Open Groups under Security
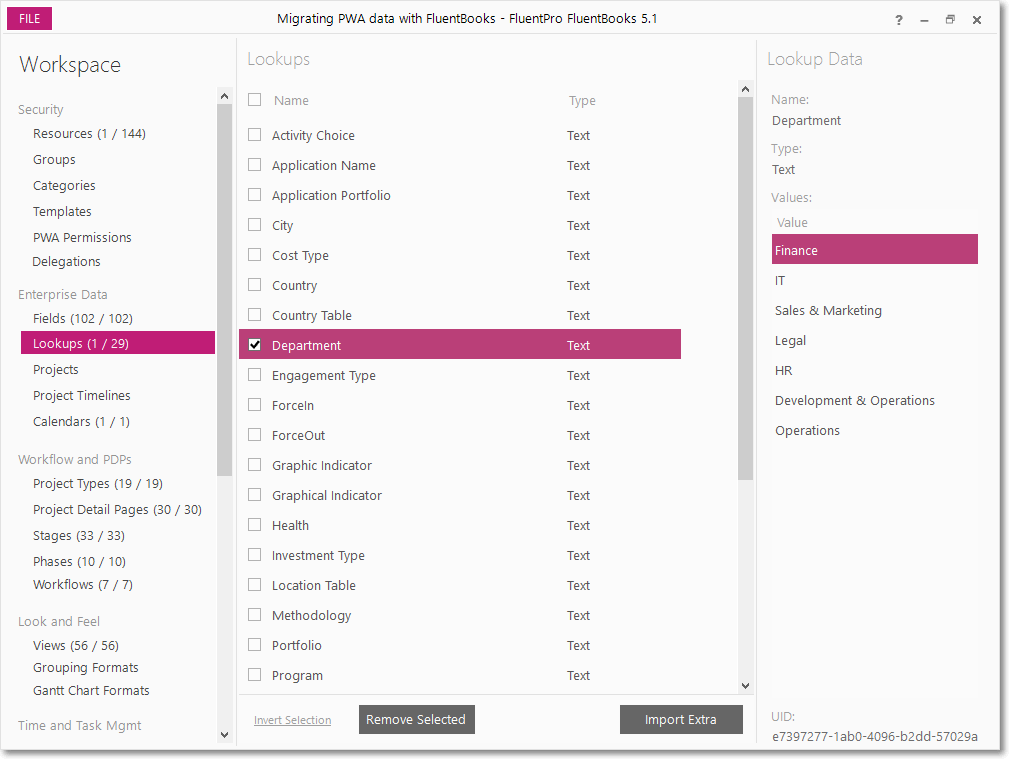Image resolution: width=1009 pixels, height=759 pixels. (54, 160)
